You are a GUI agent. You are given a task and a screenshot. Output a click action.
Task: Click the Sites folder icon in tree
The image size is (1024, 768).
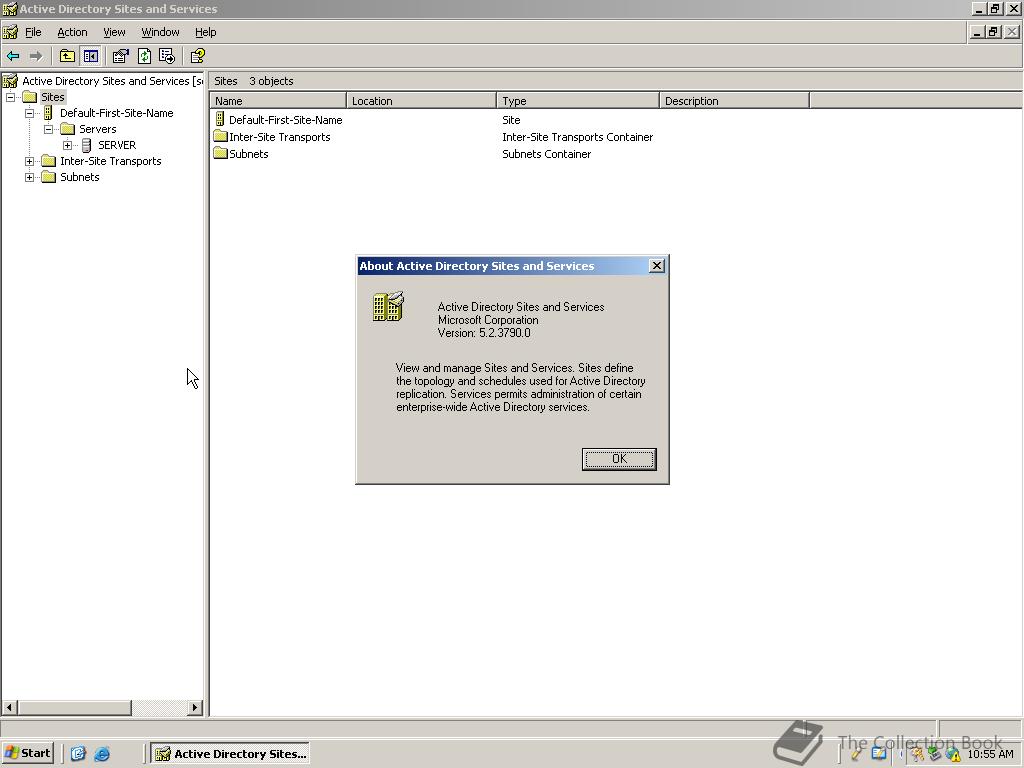[29, 97]
